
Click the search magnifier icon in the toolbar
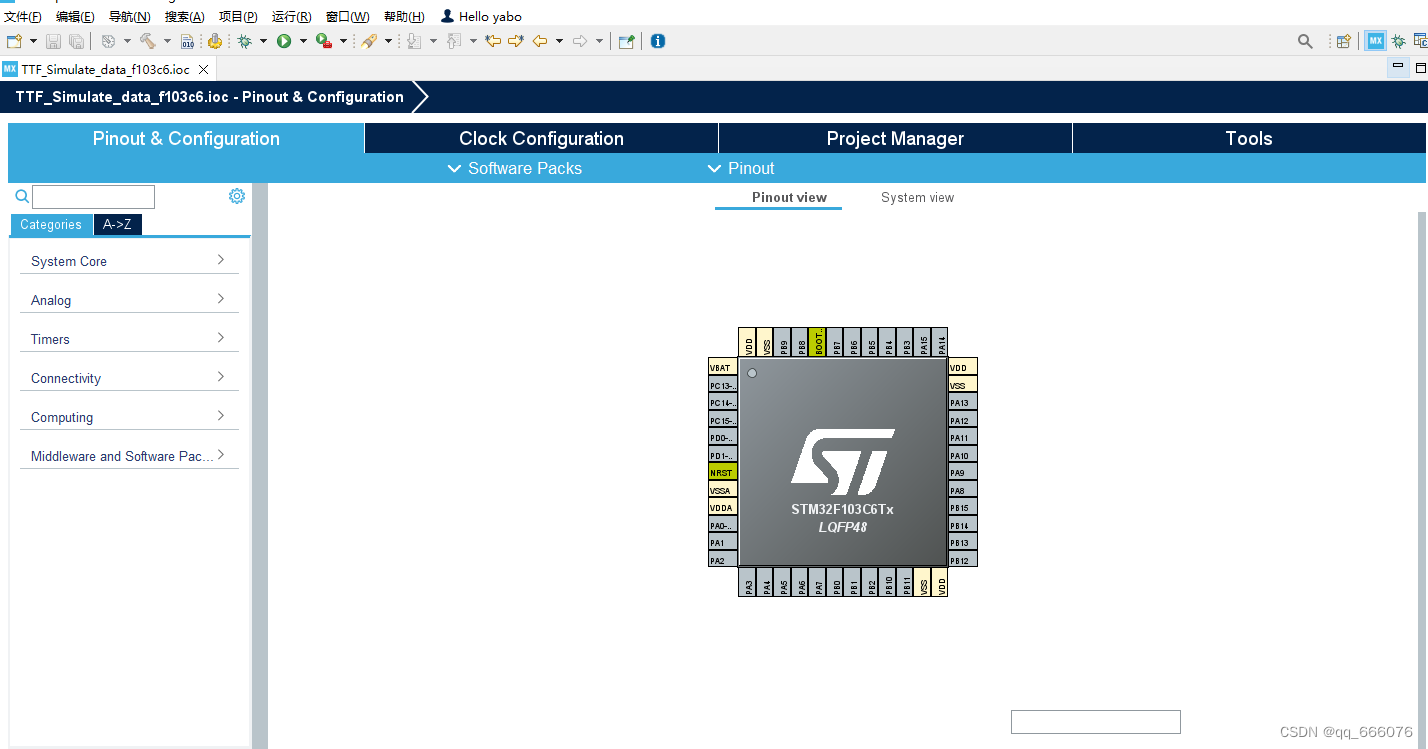click(1304, 41)
